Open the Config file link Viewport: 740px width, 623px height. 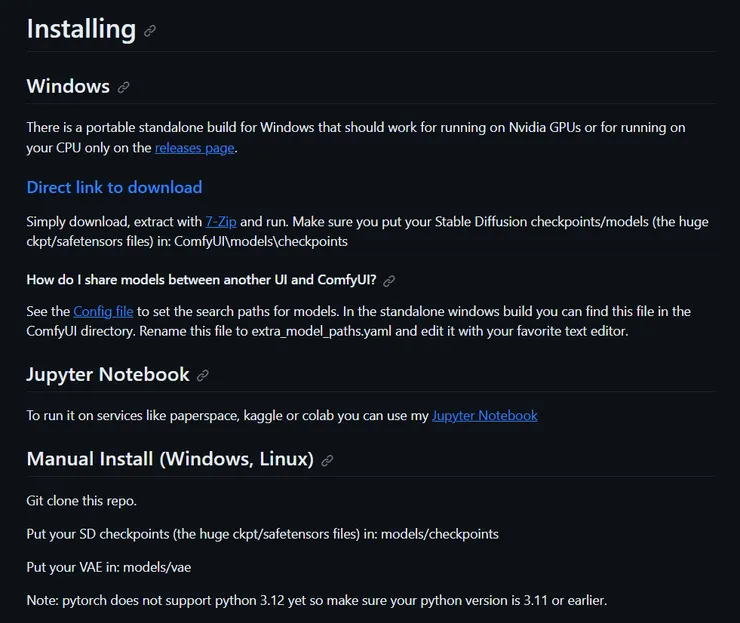point(103,311)
